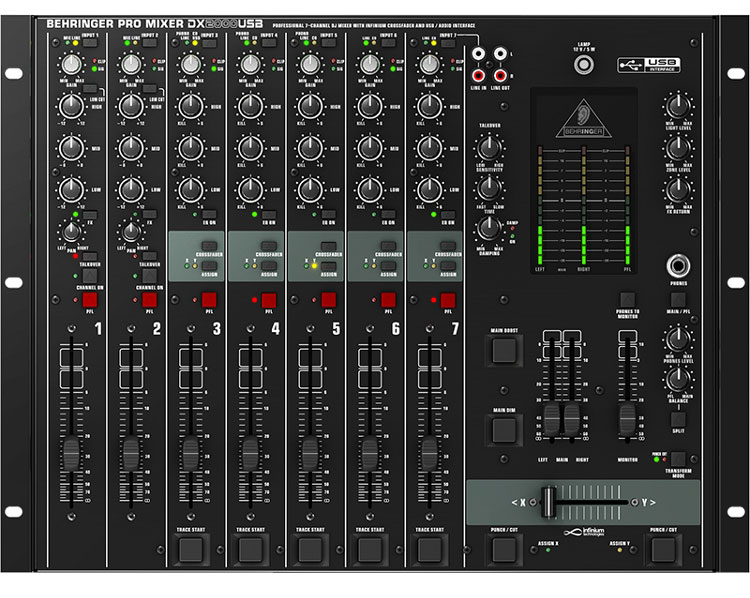This screenshot has height=598, width=750.
Task: Click TRACK START button under channel 5
Action: [310, 550]
